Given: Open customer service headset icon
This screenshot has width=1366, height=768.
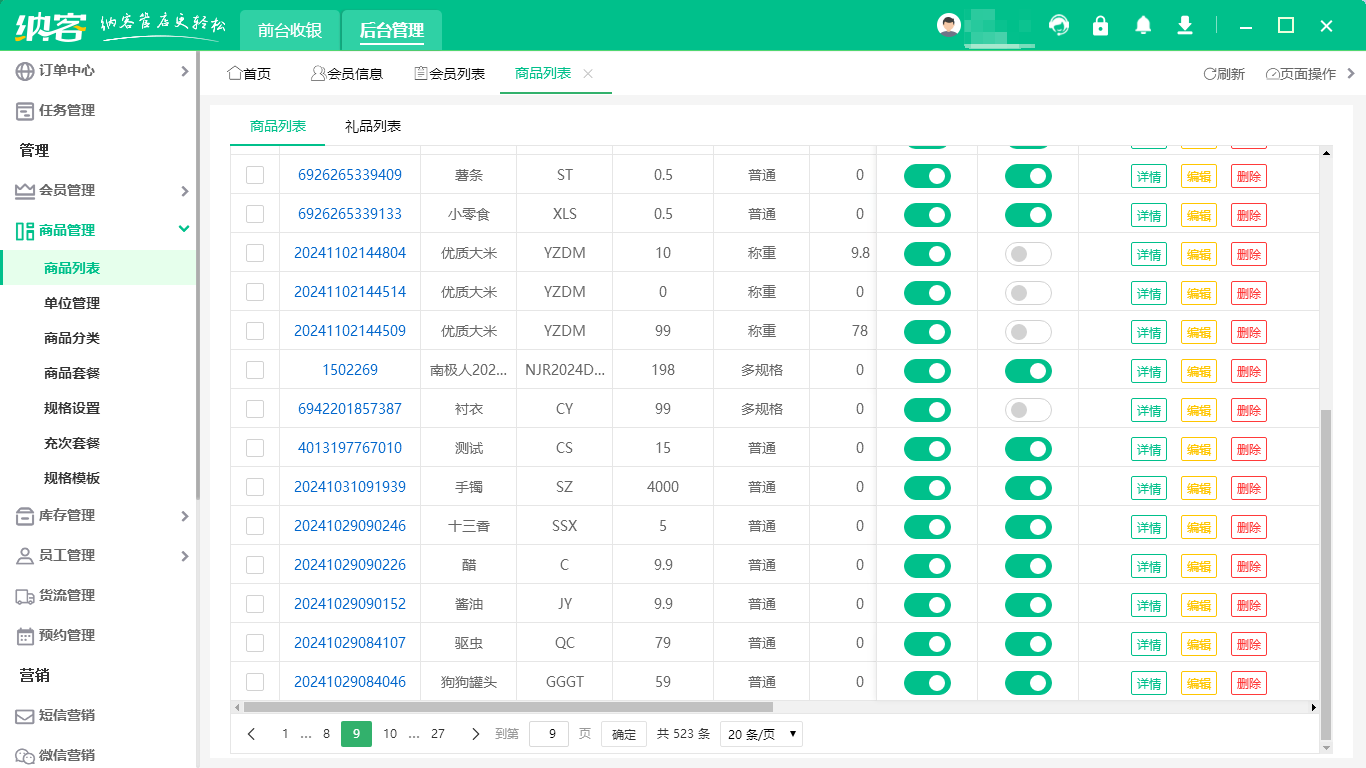Looking at the screenshot, I should click(x=1059, y=25).
